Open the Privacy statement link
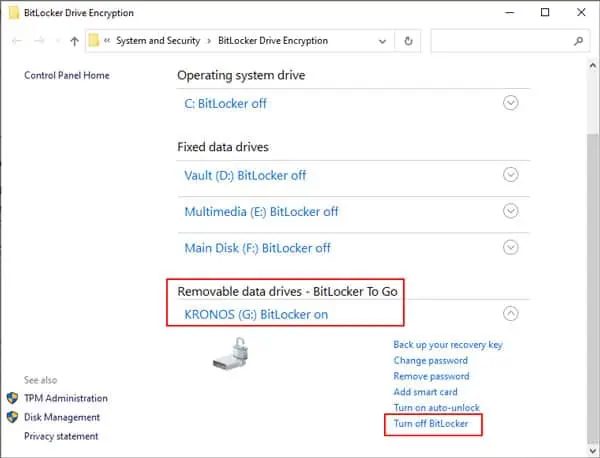 click(61, 436)
